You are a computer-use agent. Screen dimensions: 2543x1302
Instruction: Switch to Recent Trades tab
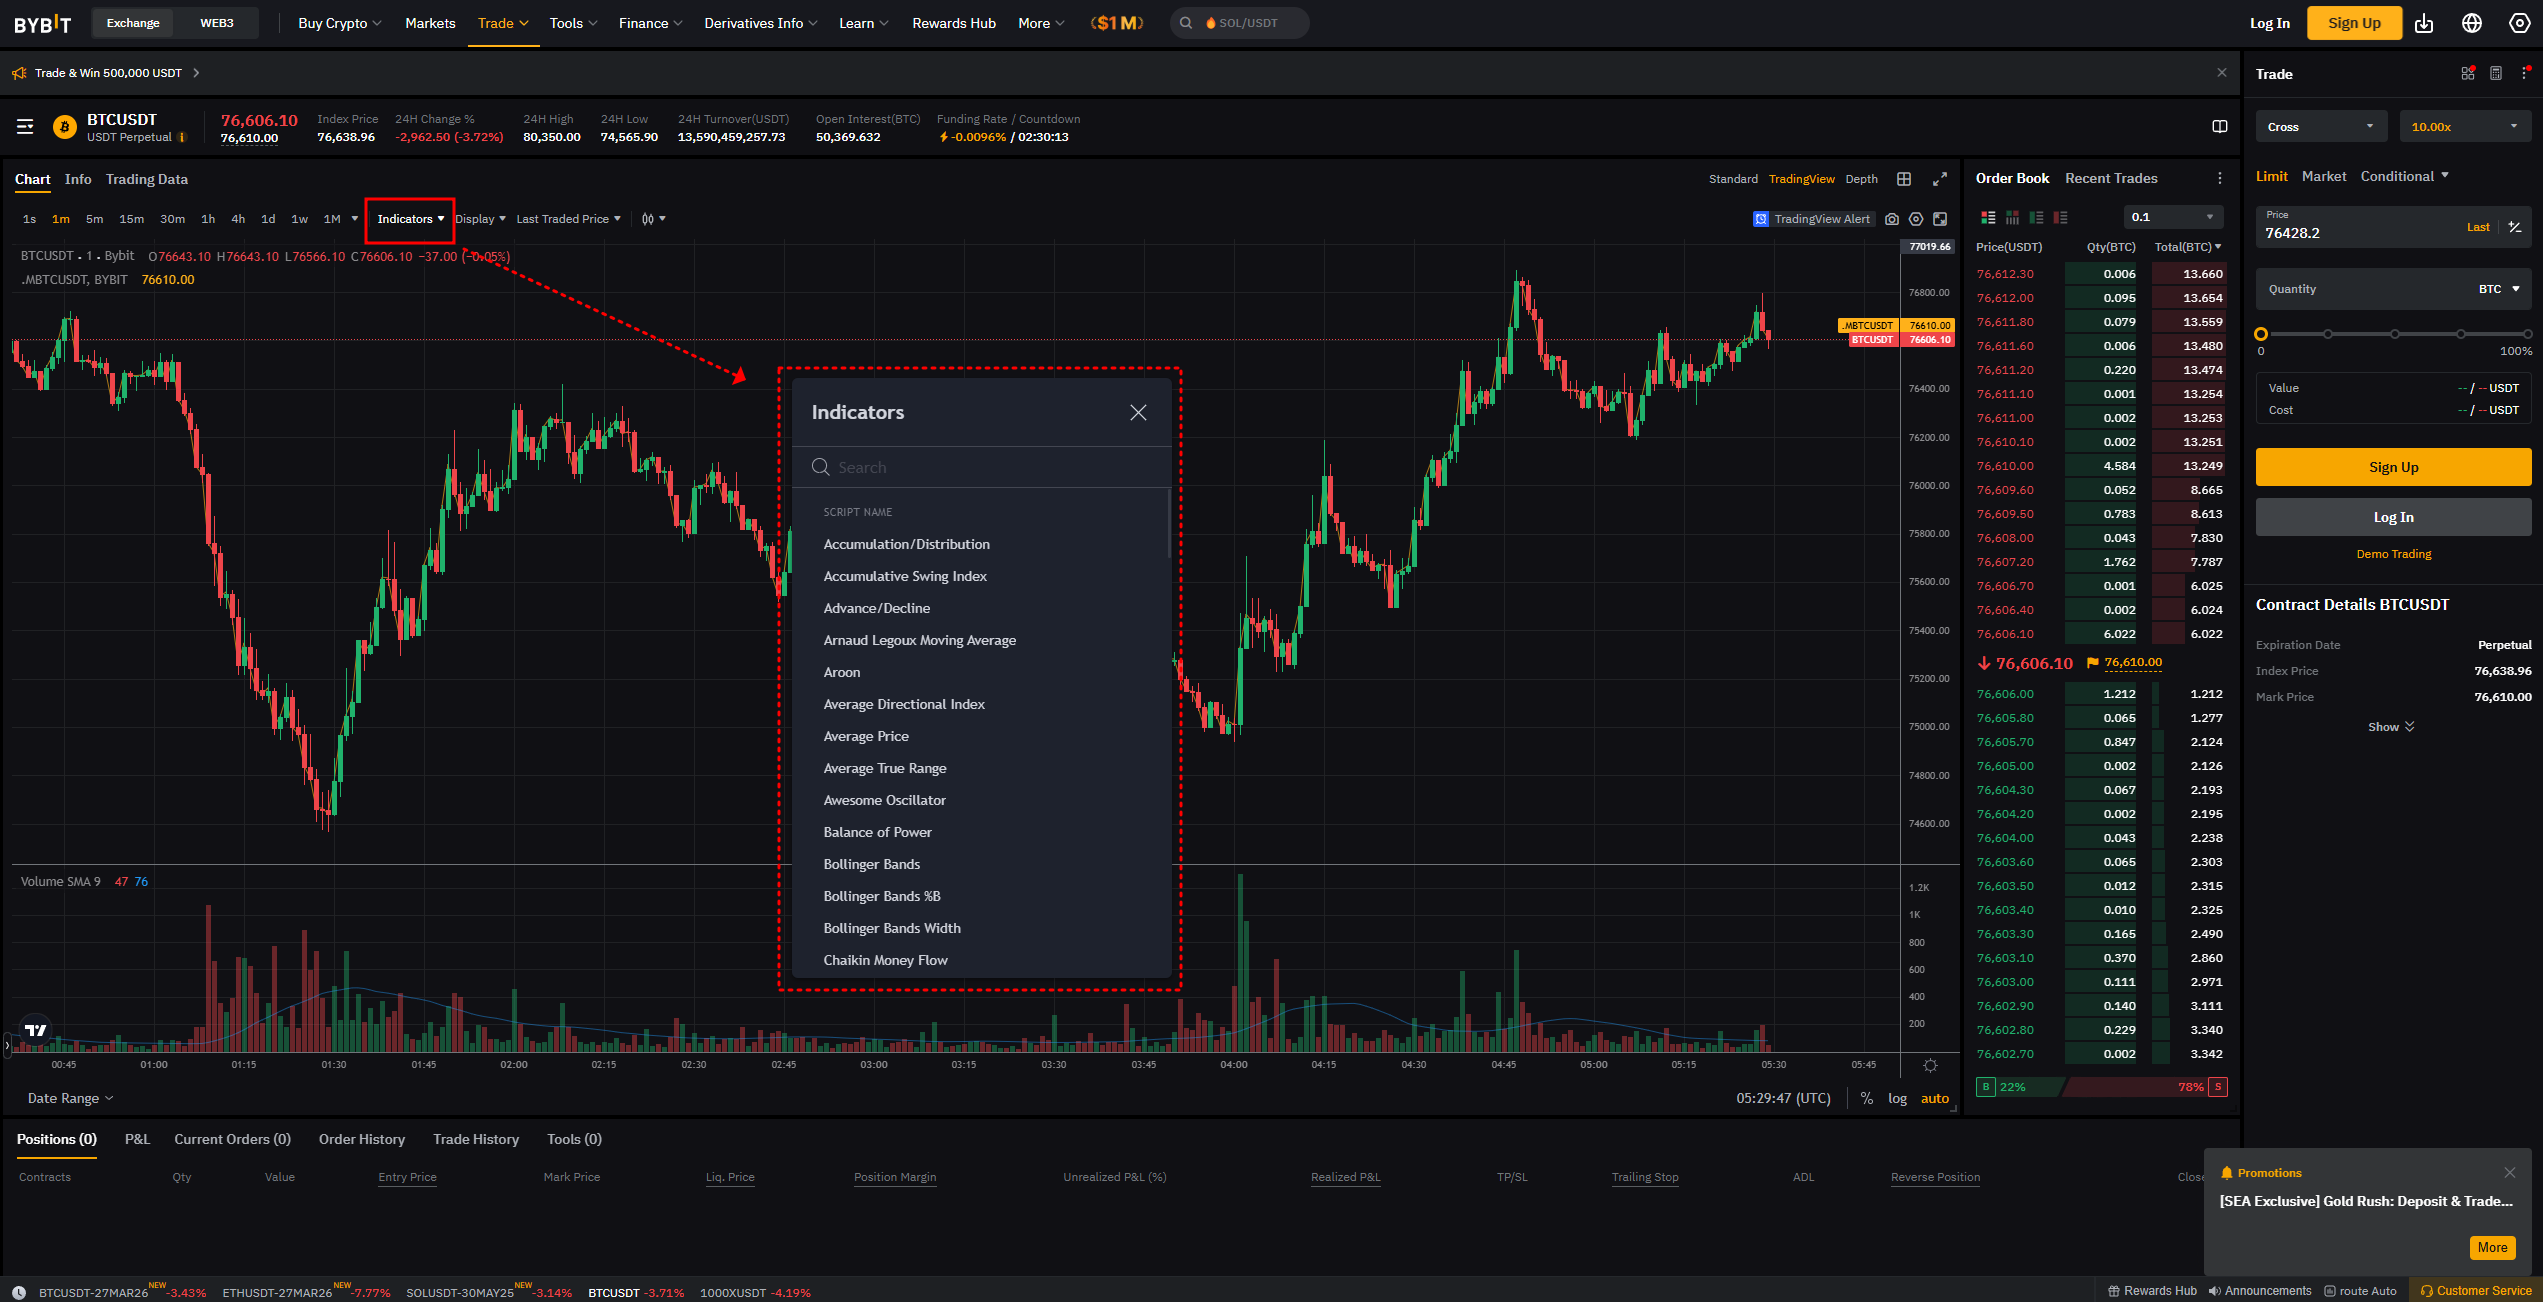[x=2111, y=178]
